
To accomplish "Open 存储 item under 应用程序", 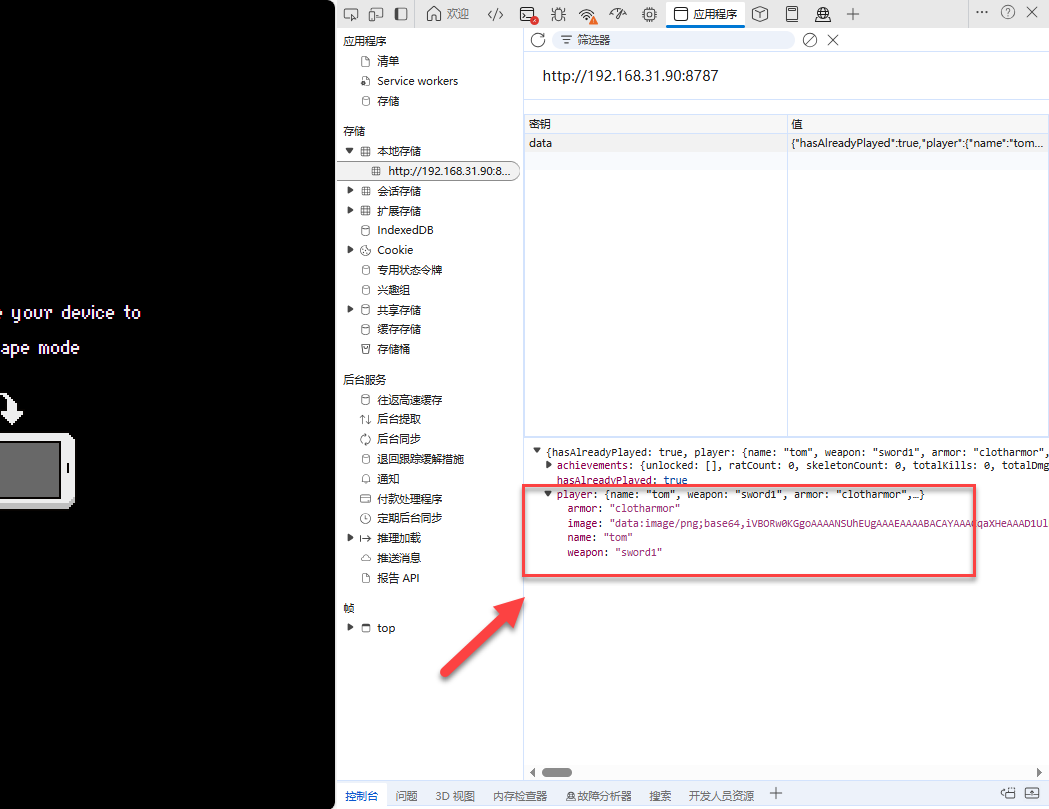I will pyautogui.click(x=387, y=101).
